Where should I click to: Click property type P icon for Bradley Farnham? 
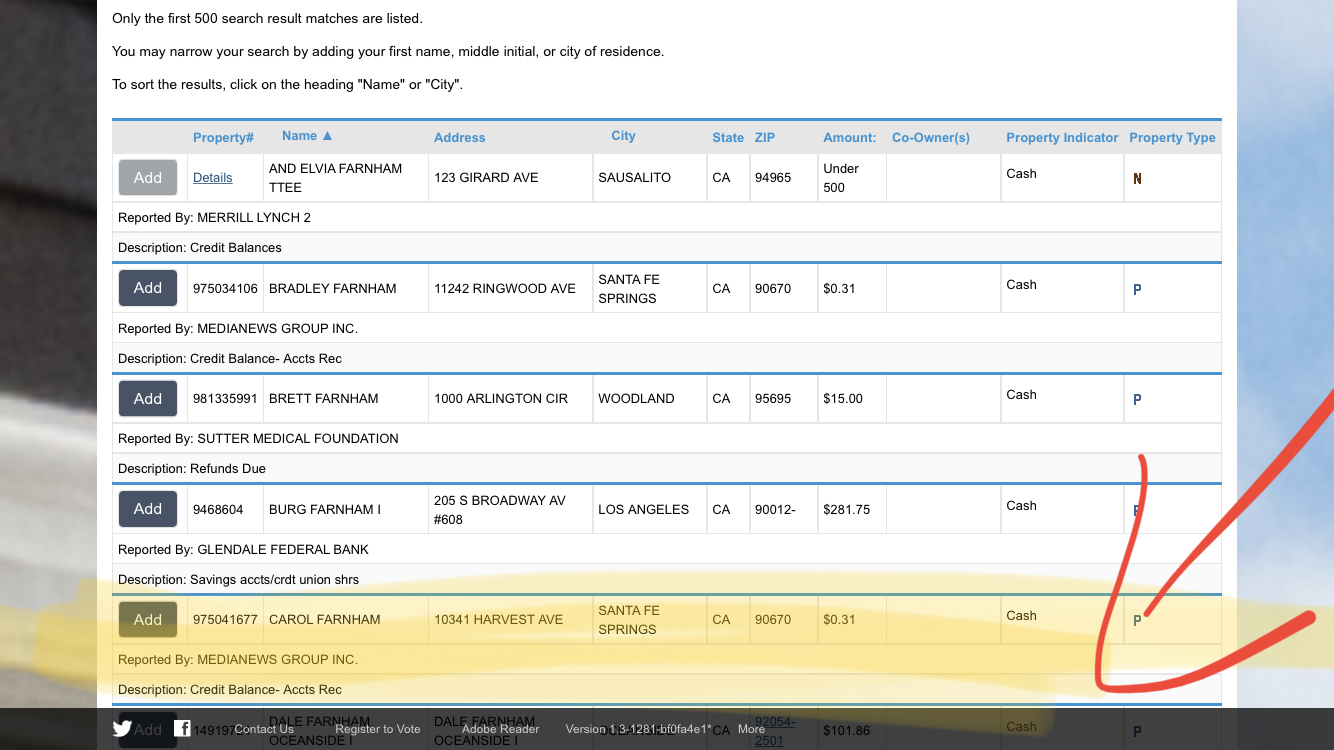coord(1137,289)
